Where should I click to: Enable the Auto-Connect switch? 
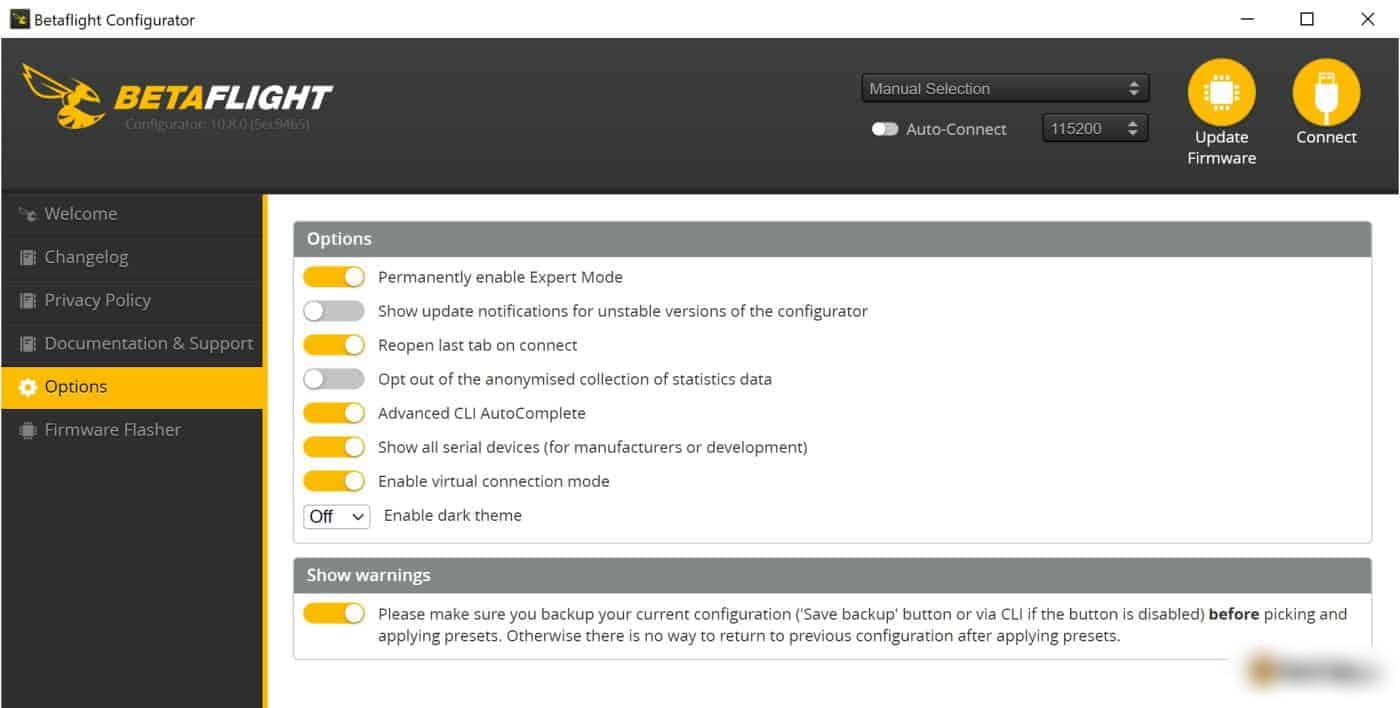[884, 129]
